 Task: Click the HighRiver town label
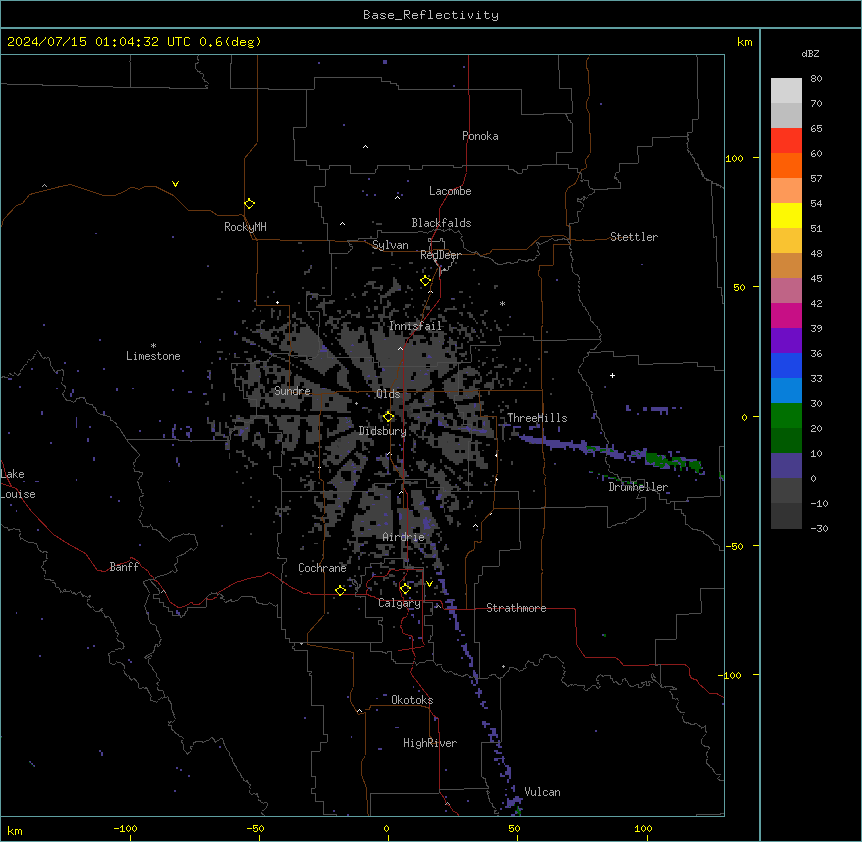tap(430, 743)
